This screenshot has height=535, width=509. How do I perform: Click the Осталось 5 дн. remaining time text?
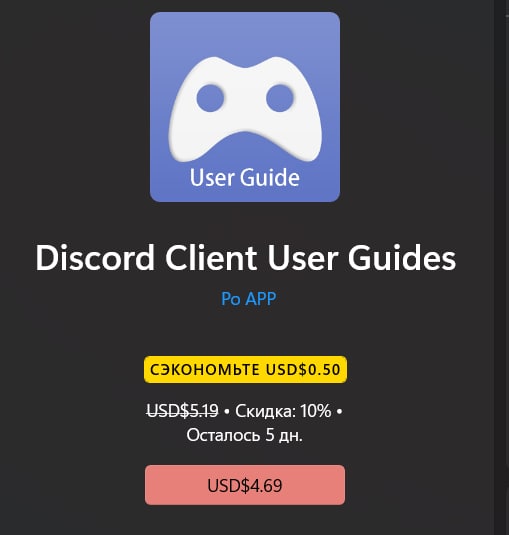pos(245,435)
